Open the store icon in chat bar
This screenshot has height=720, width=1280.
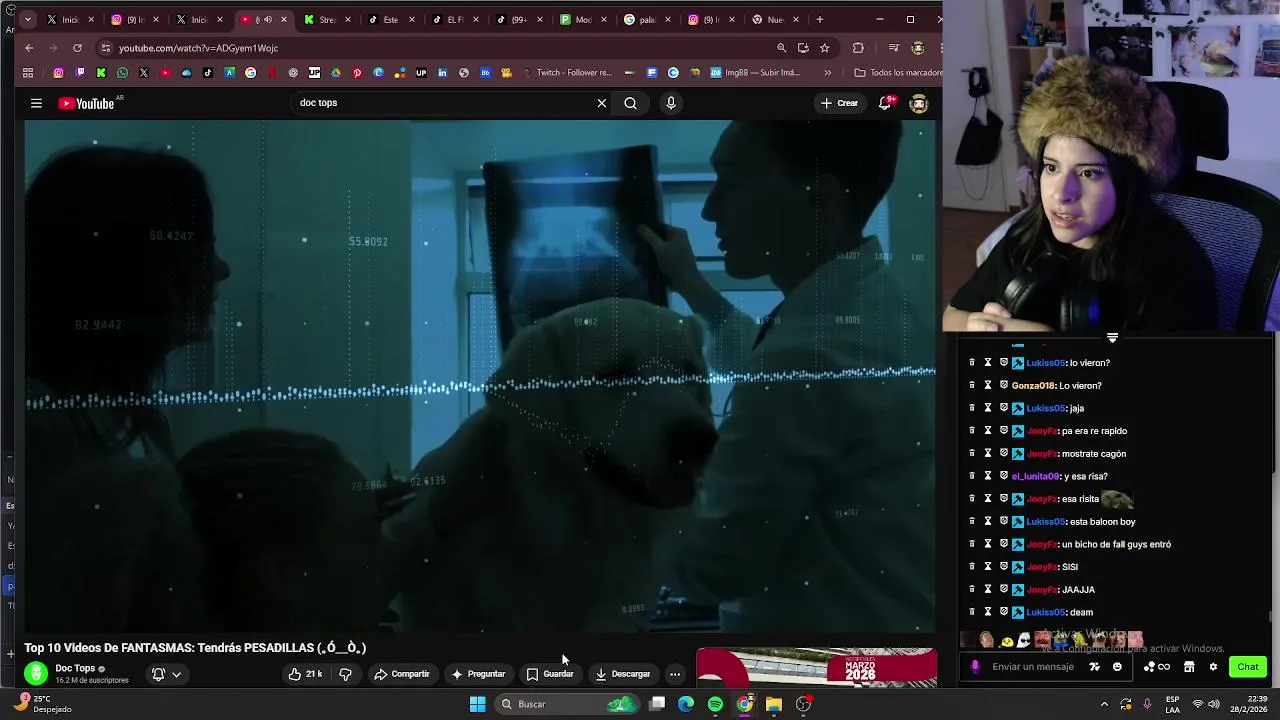click(1189, 667)
